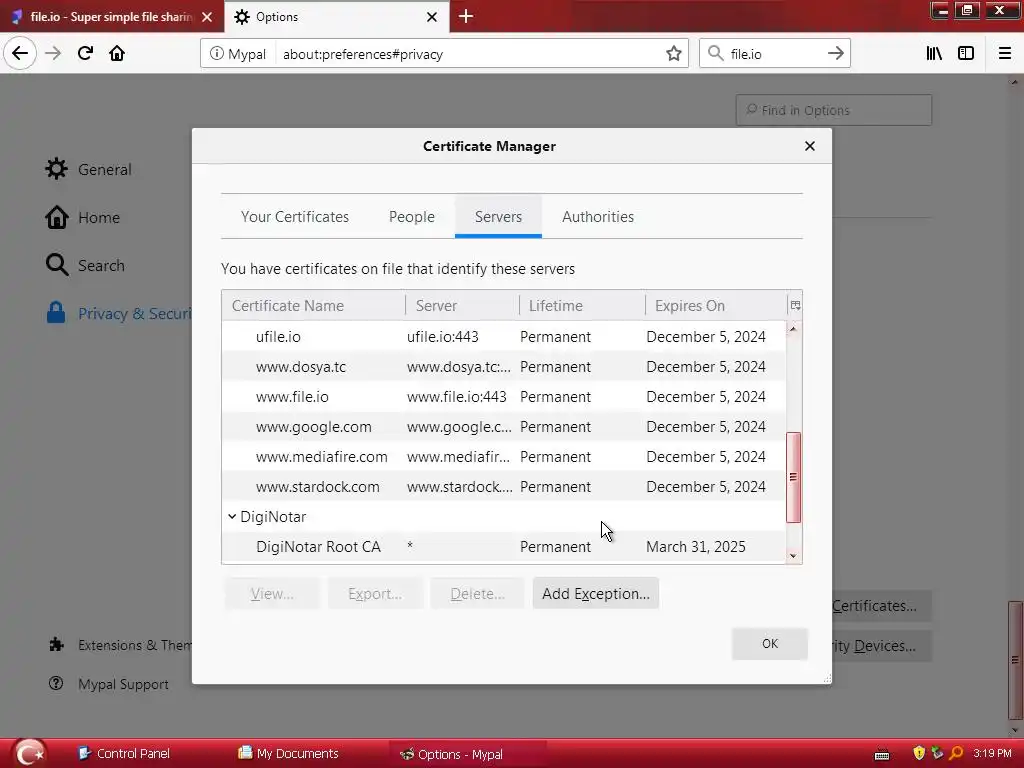This screenshot has width=1024, height=768.
Task: Click the file.io search input field
Action: [774, 54]
